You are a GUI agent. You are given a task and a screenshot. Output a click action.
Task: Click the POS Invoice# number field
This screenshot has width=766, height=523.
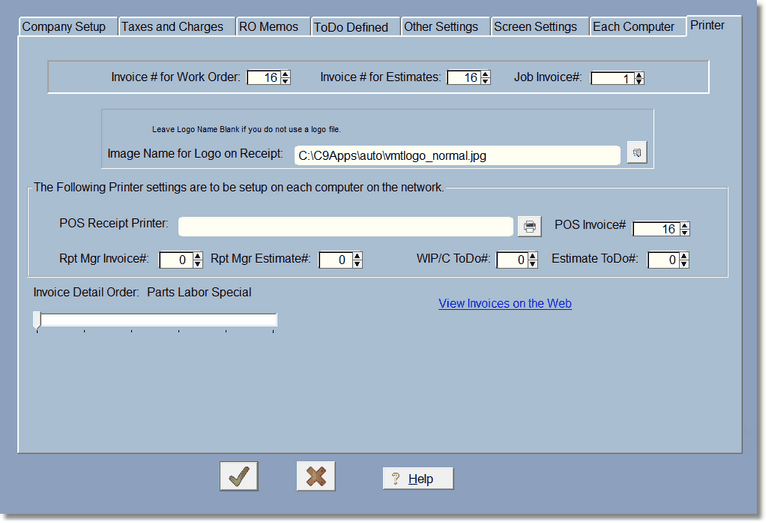(657, 229)
